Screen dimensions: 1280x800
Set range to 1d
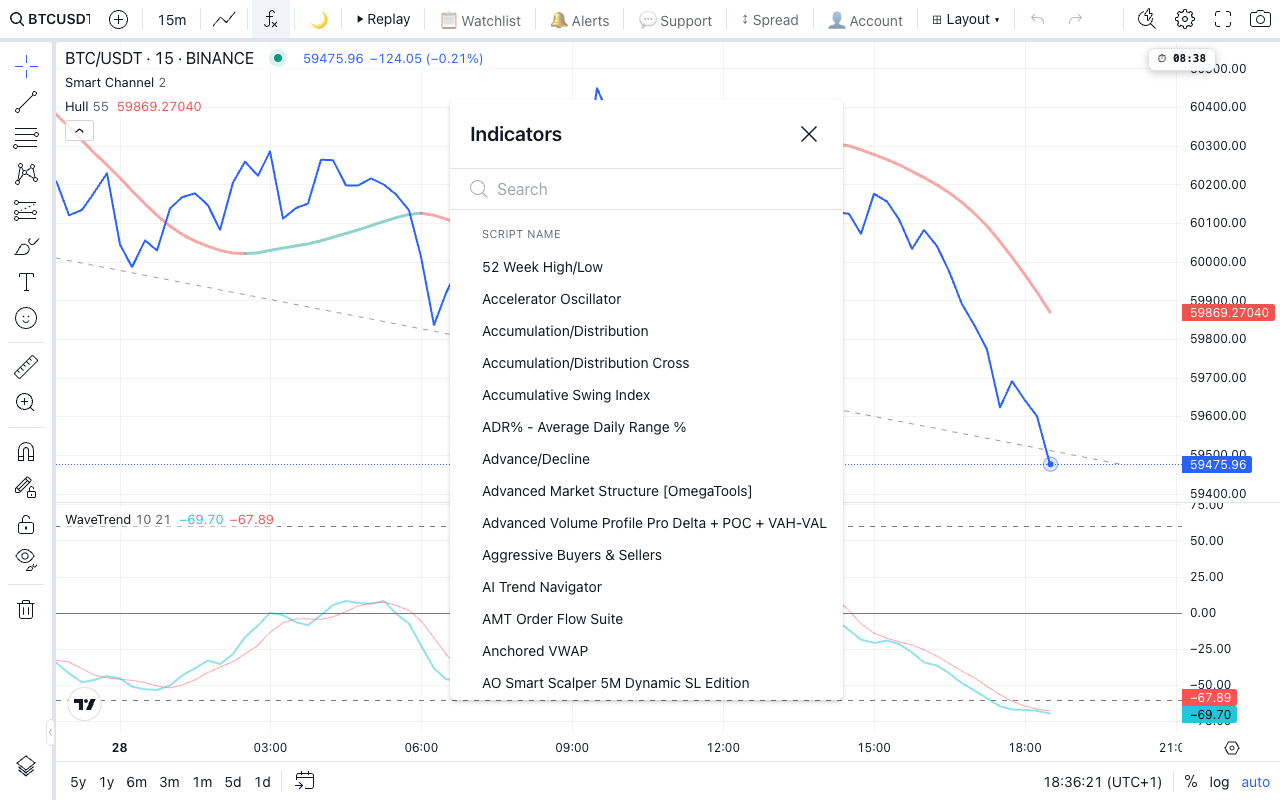pyautogui.click(x=262, y=782)
